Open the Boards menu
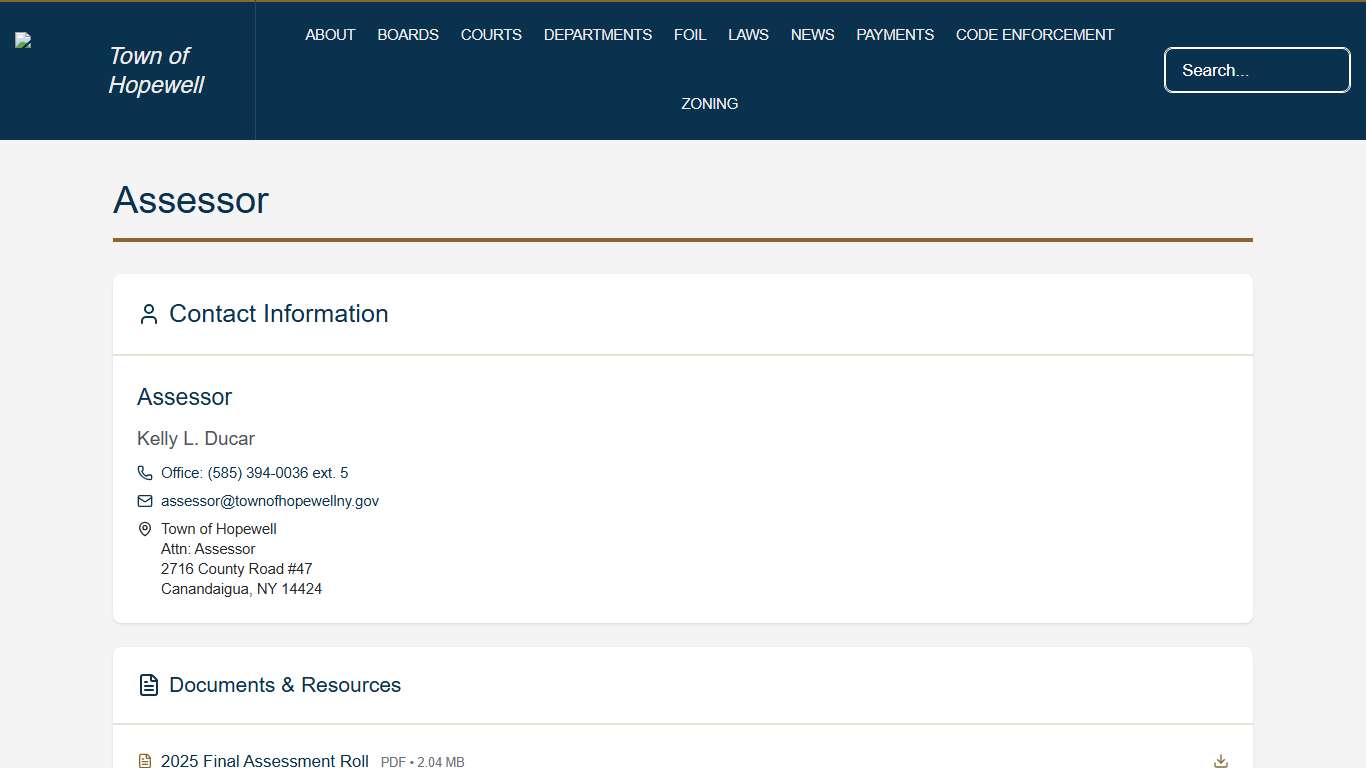1366x768 pixels. tap(408, 35)
